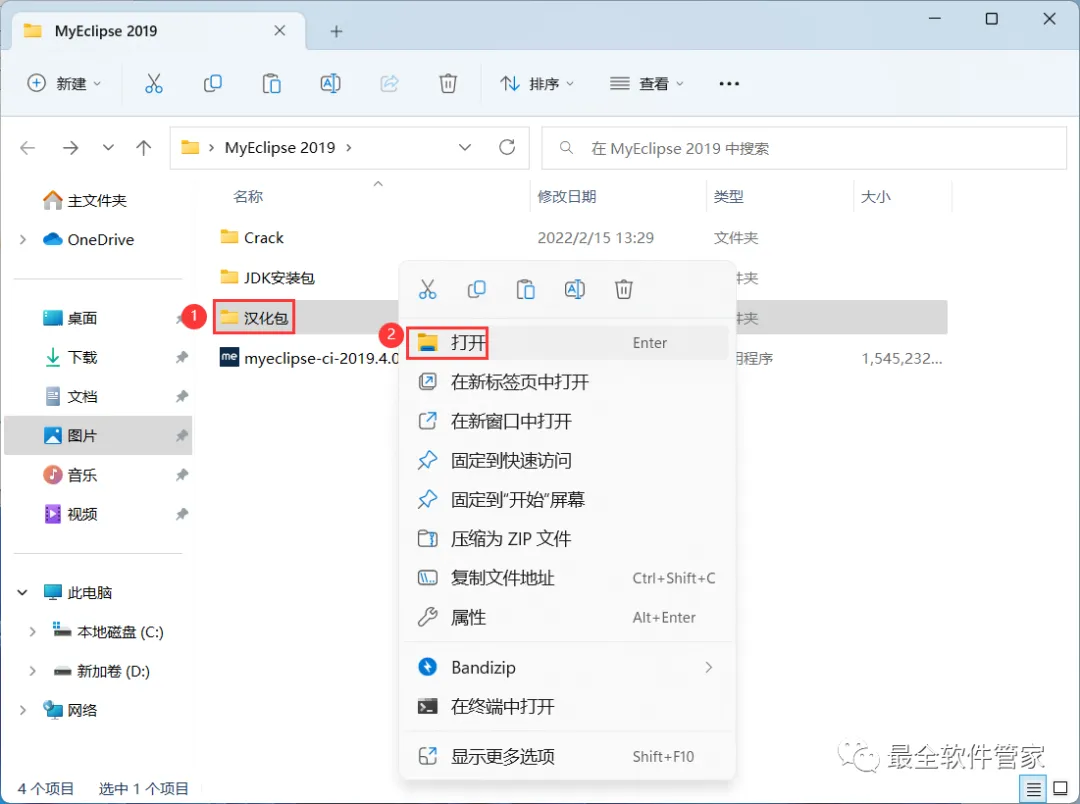
Task: Go up one folder level
Action: tap(143, 147)
